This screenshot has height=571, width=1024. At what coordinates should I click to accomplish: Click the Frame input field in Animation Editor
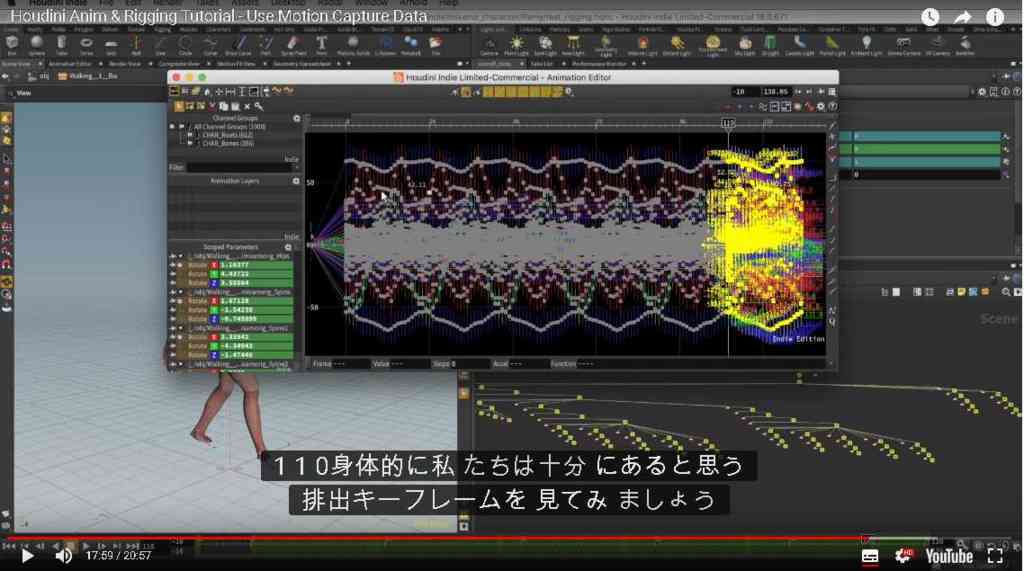click(349, 363)
